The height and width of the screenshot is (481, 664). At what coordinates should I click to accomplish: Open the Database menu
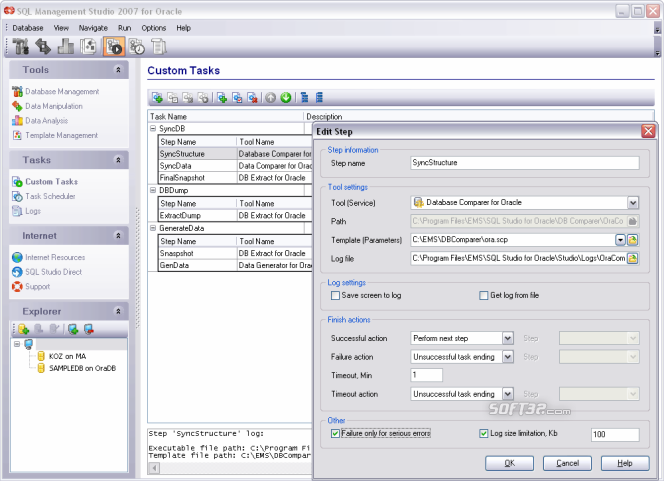[x=28, y=28]
